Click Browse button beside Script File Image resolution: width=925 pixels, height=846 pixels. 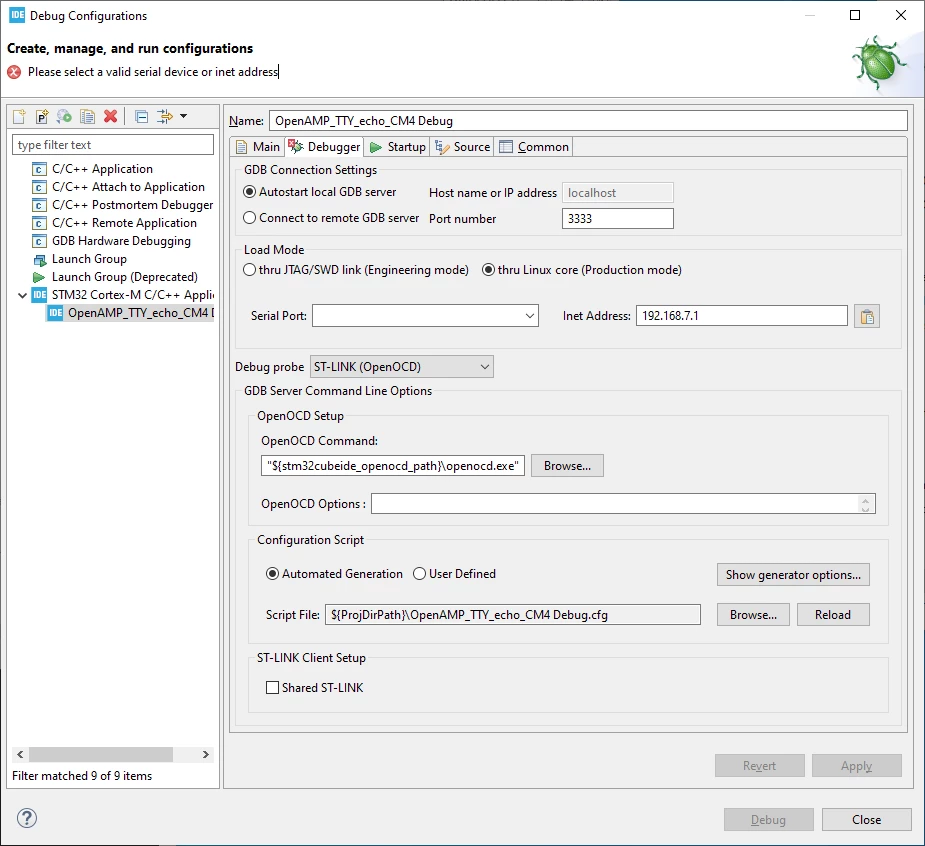point(753,615)
